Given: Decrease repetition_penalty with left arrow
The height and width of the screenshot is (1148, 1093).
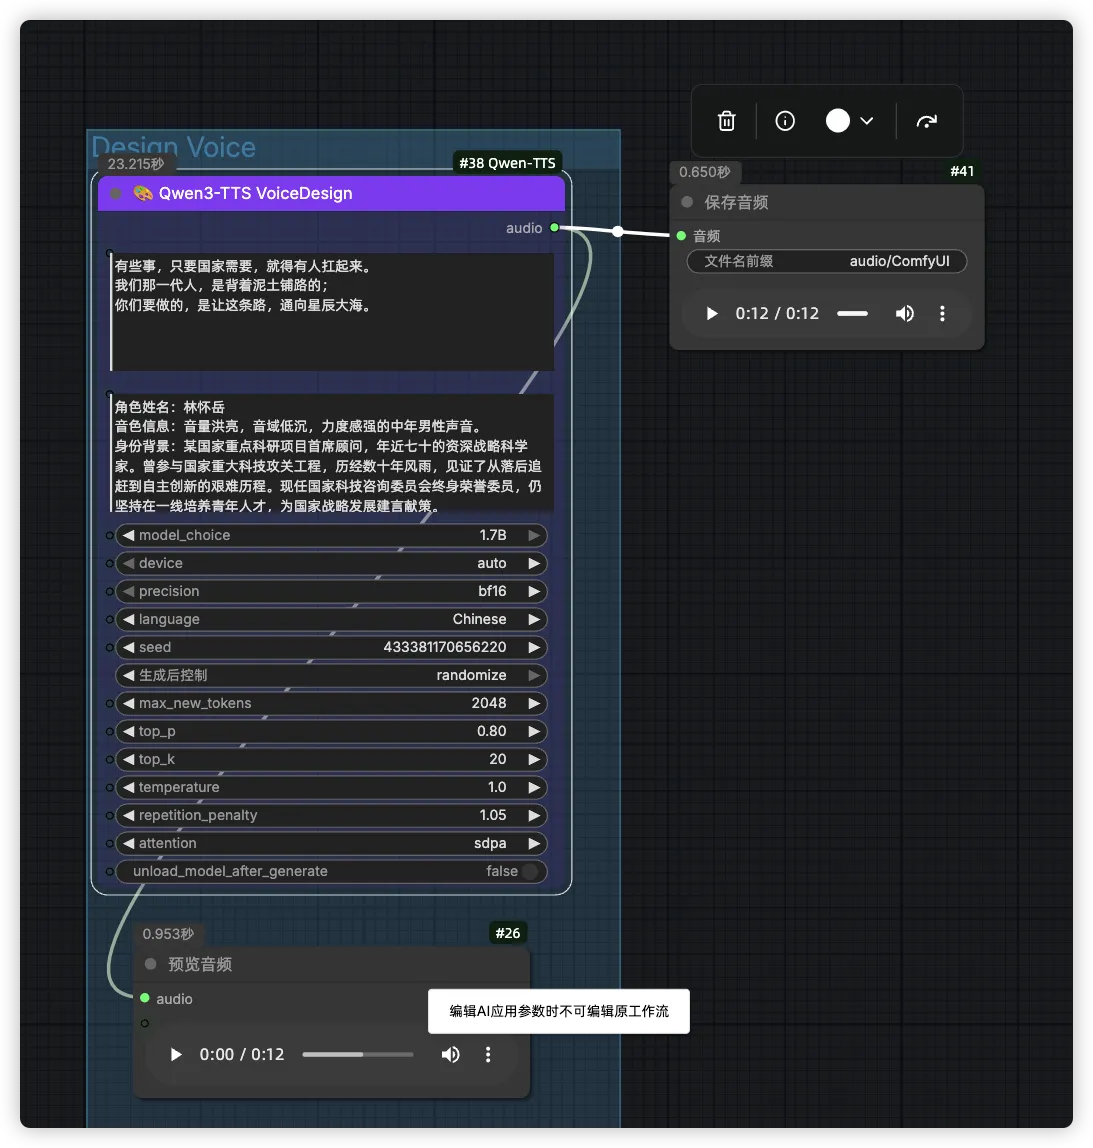Looking at the screenshot, I should (129, 815).
